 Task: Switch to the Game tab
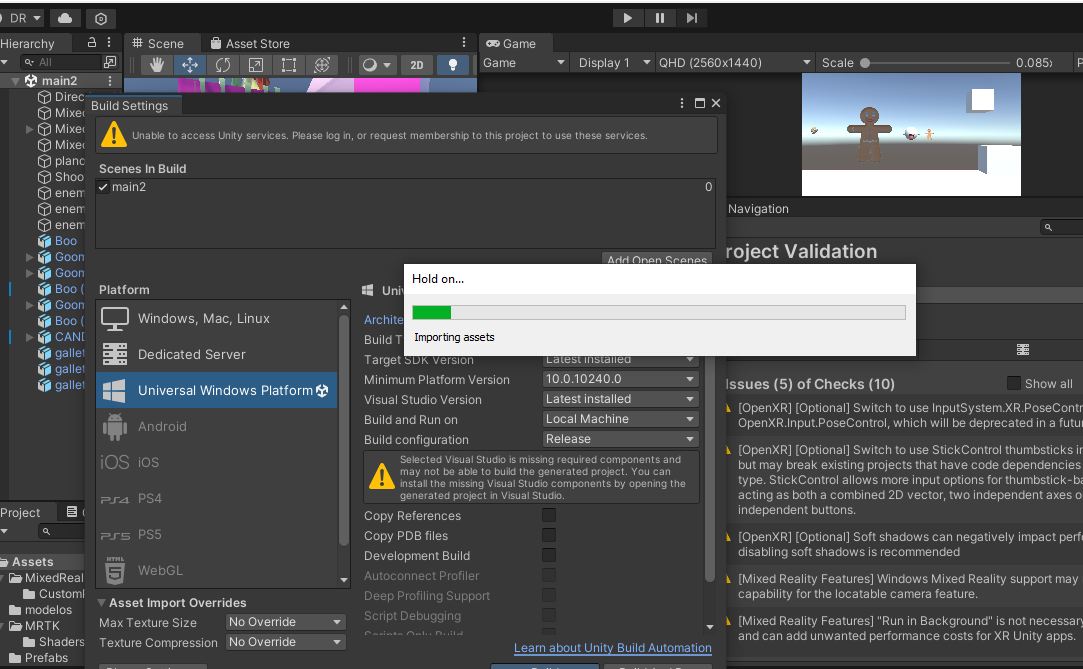click(x=511, y=43)
